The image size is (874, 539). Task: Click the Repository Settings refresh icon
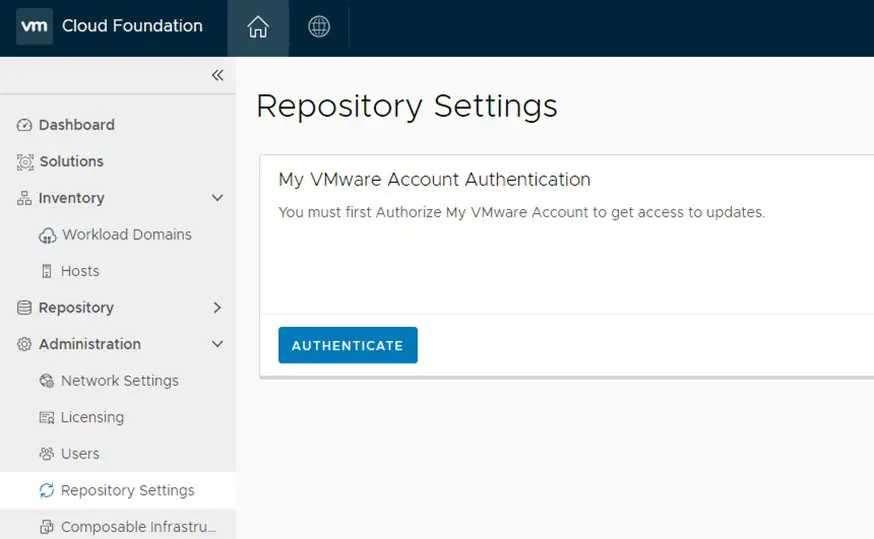click(x=47, y=490)
